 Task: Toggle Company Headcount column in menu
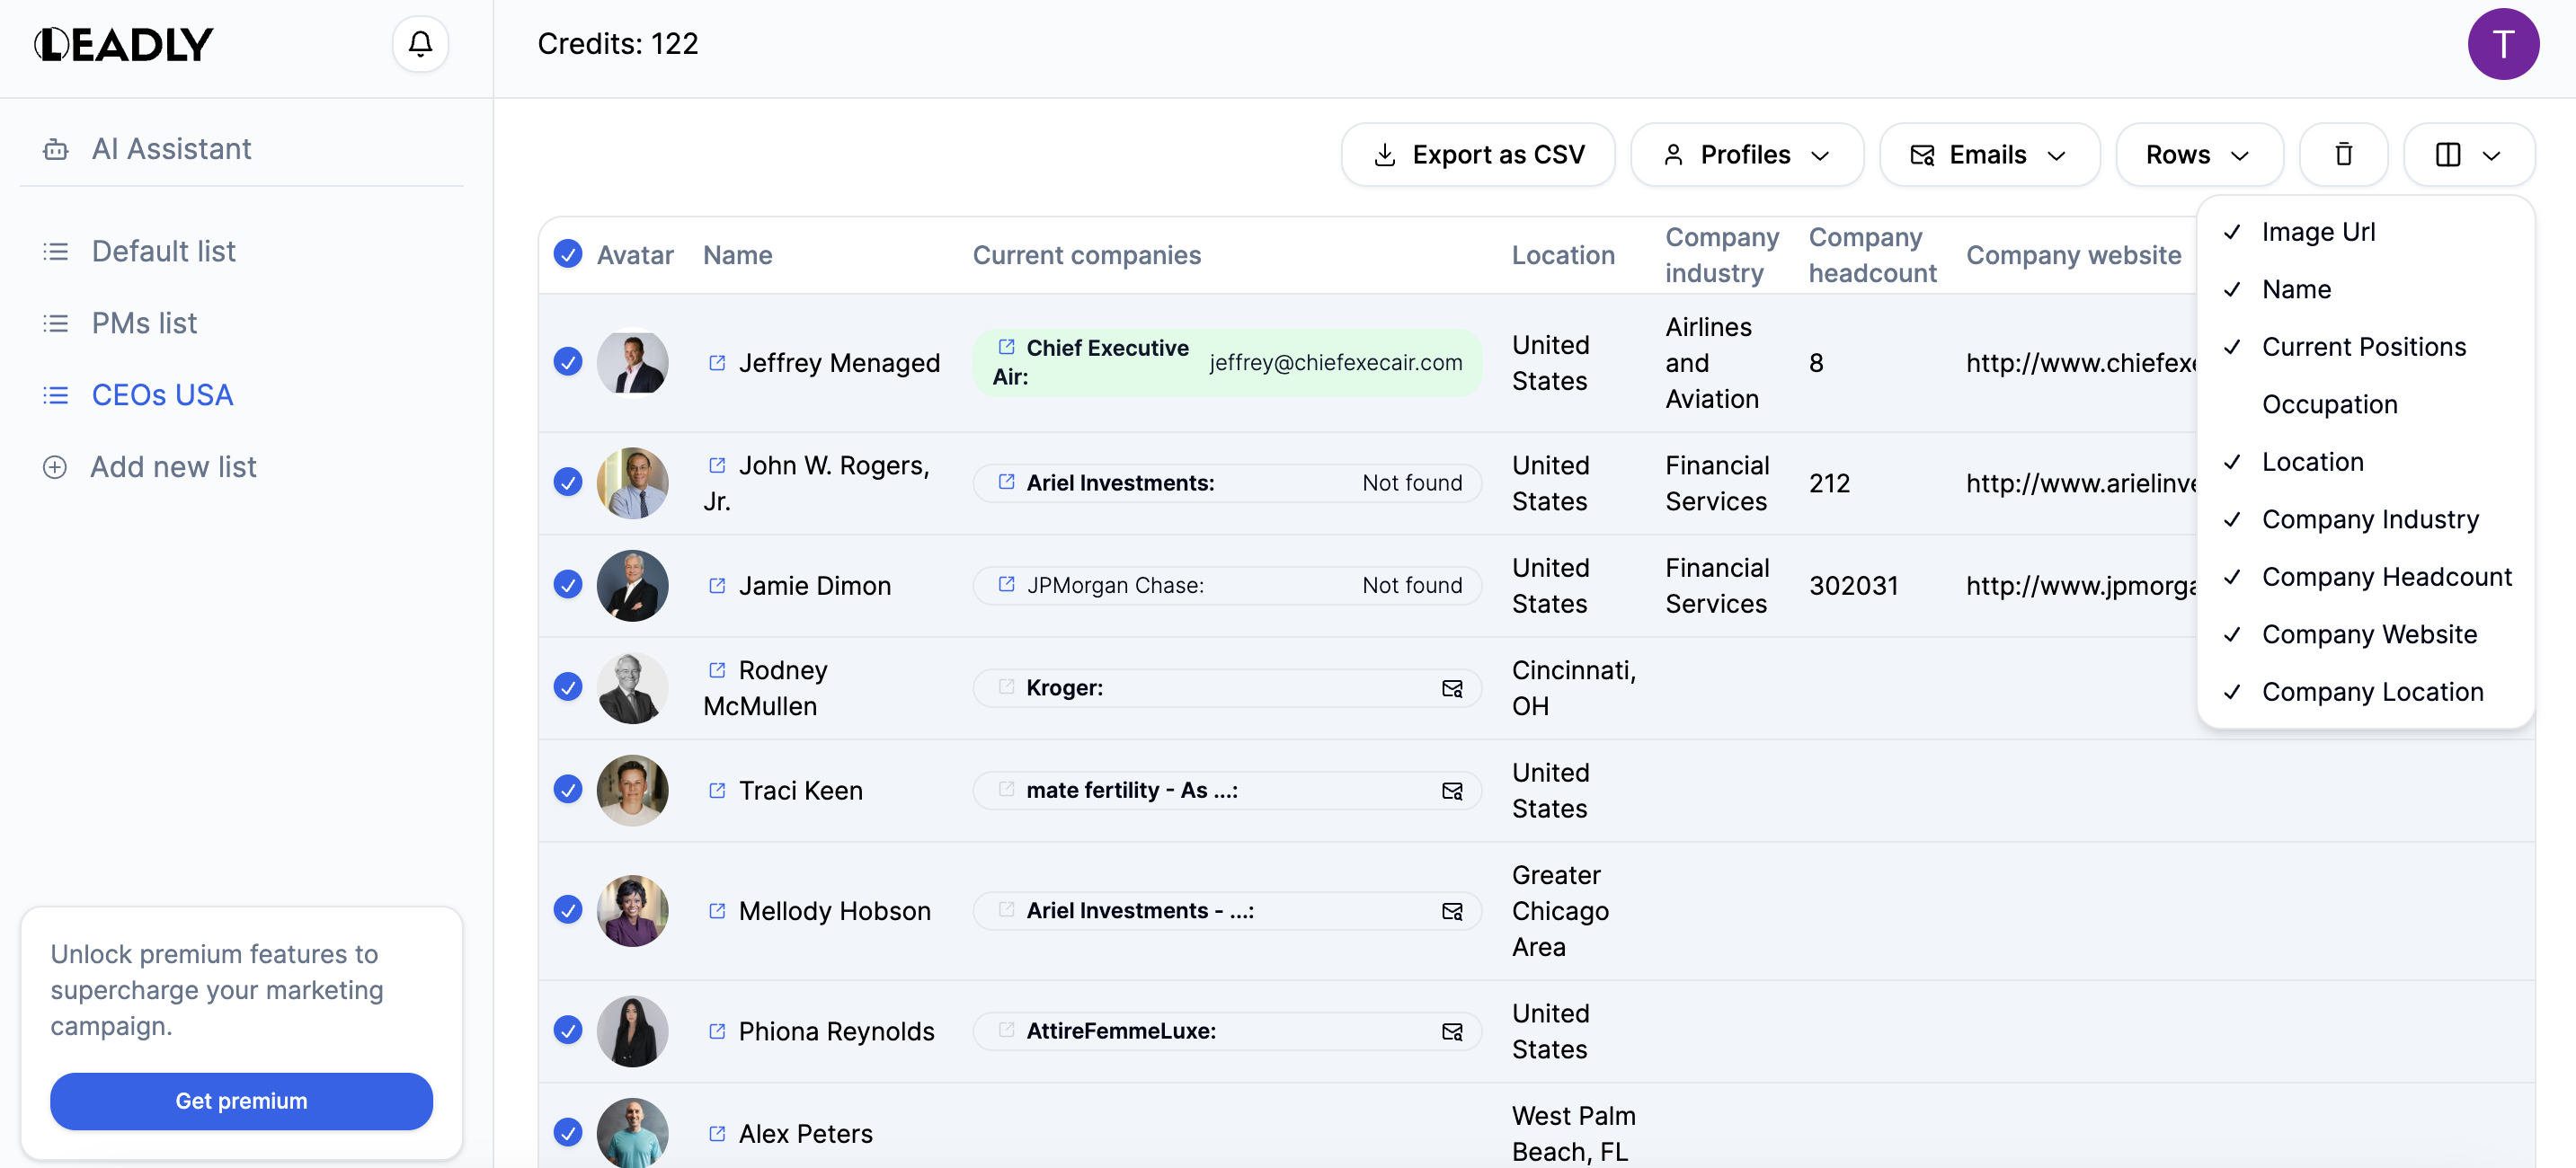point(2365,577)
